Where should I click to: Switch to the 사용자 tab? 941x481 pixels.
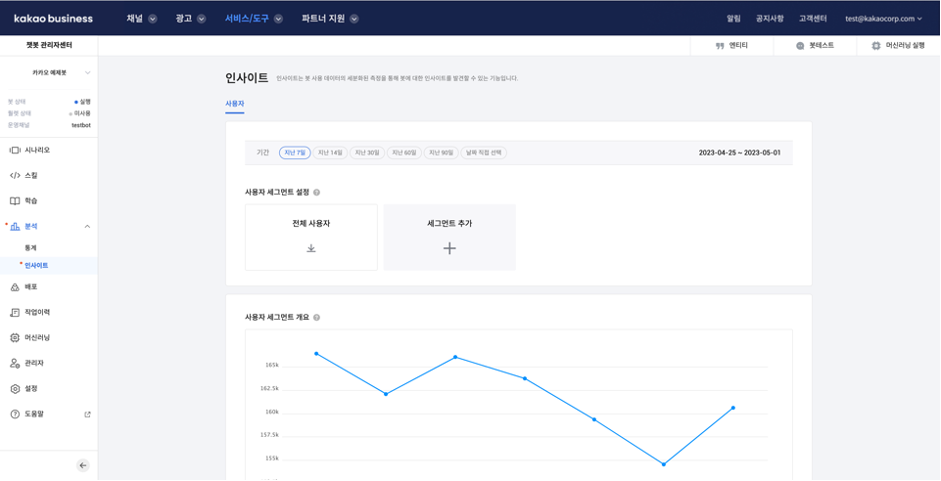(x=235, y=103)
